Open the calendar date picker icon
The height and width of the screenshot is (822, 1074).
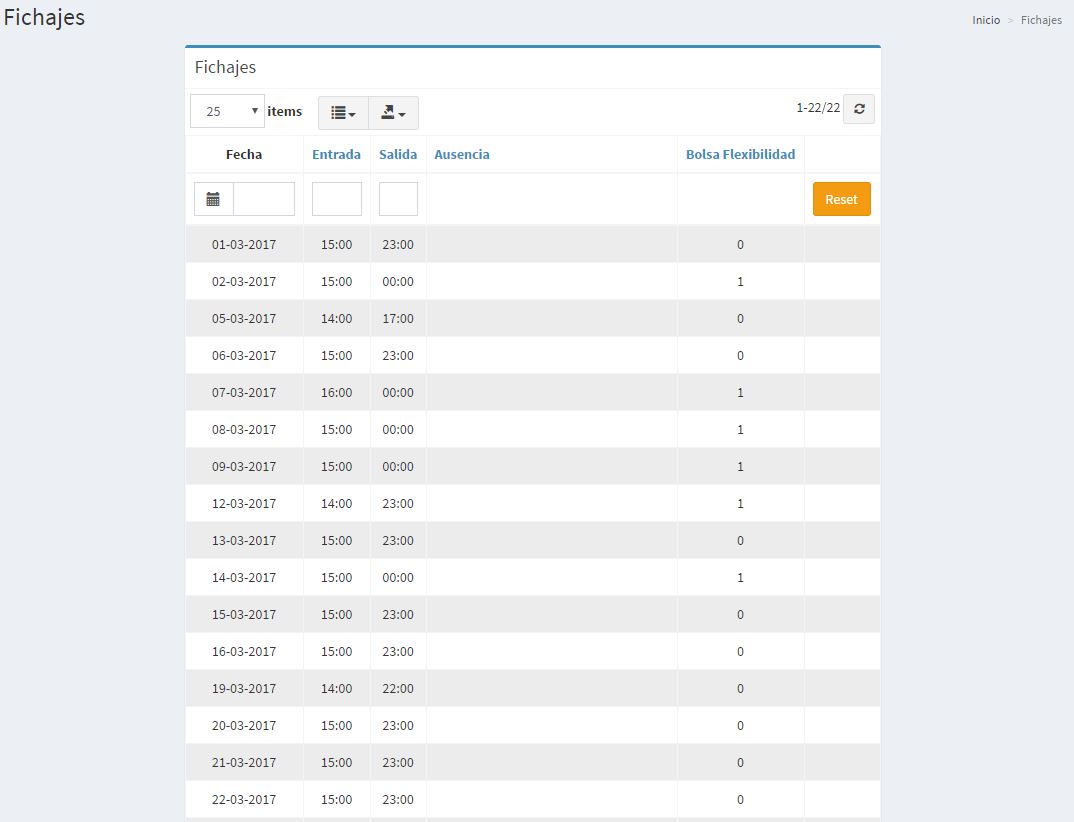coord(213,199)
